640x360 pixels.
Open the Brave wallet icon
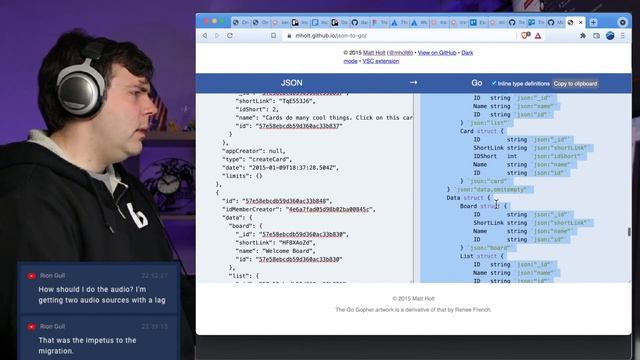click(x=596, y=36)
